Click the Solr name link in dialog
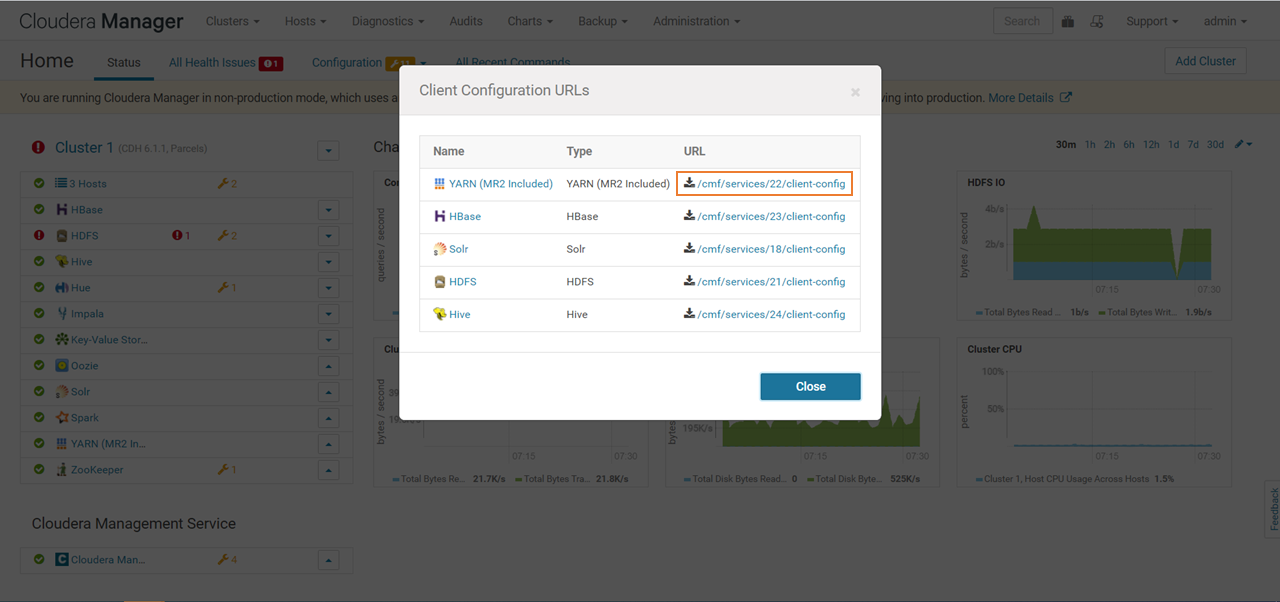This screenshot has width=1280, height=602. 458,249
